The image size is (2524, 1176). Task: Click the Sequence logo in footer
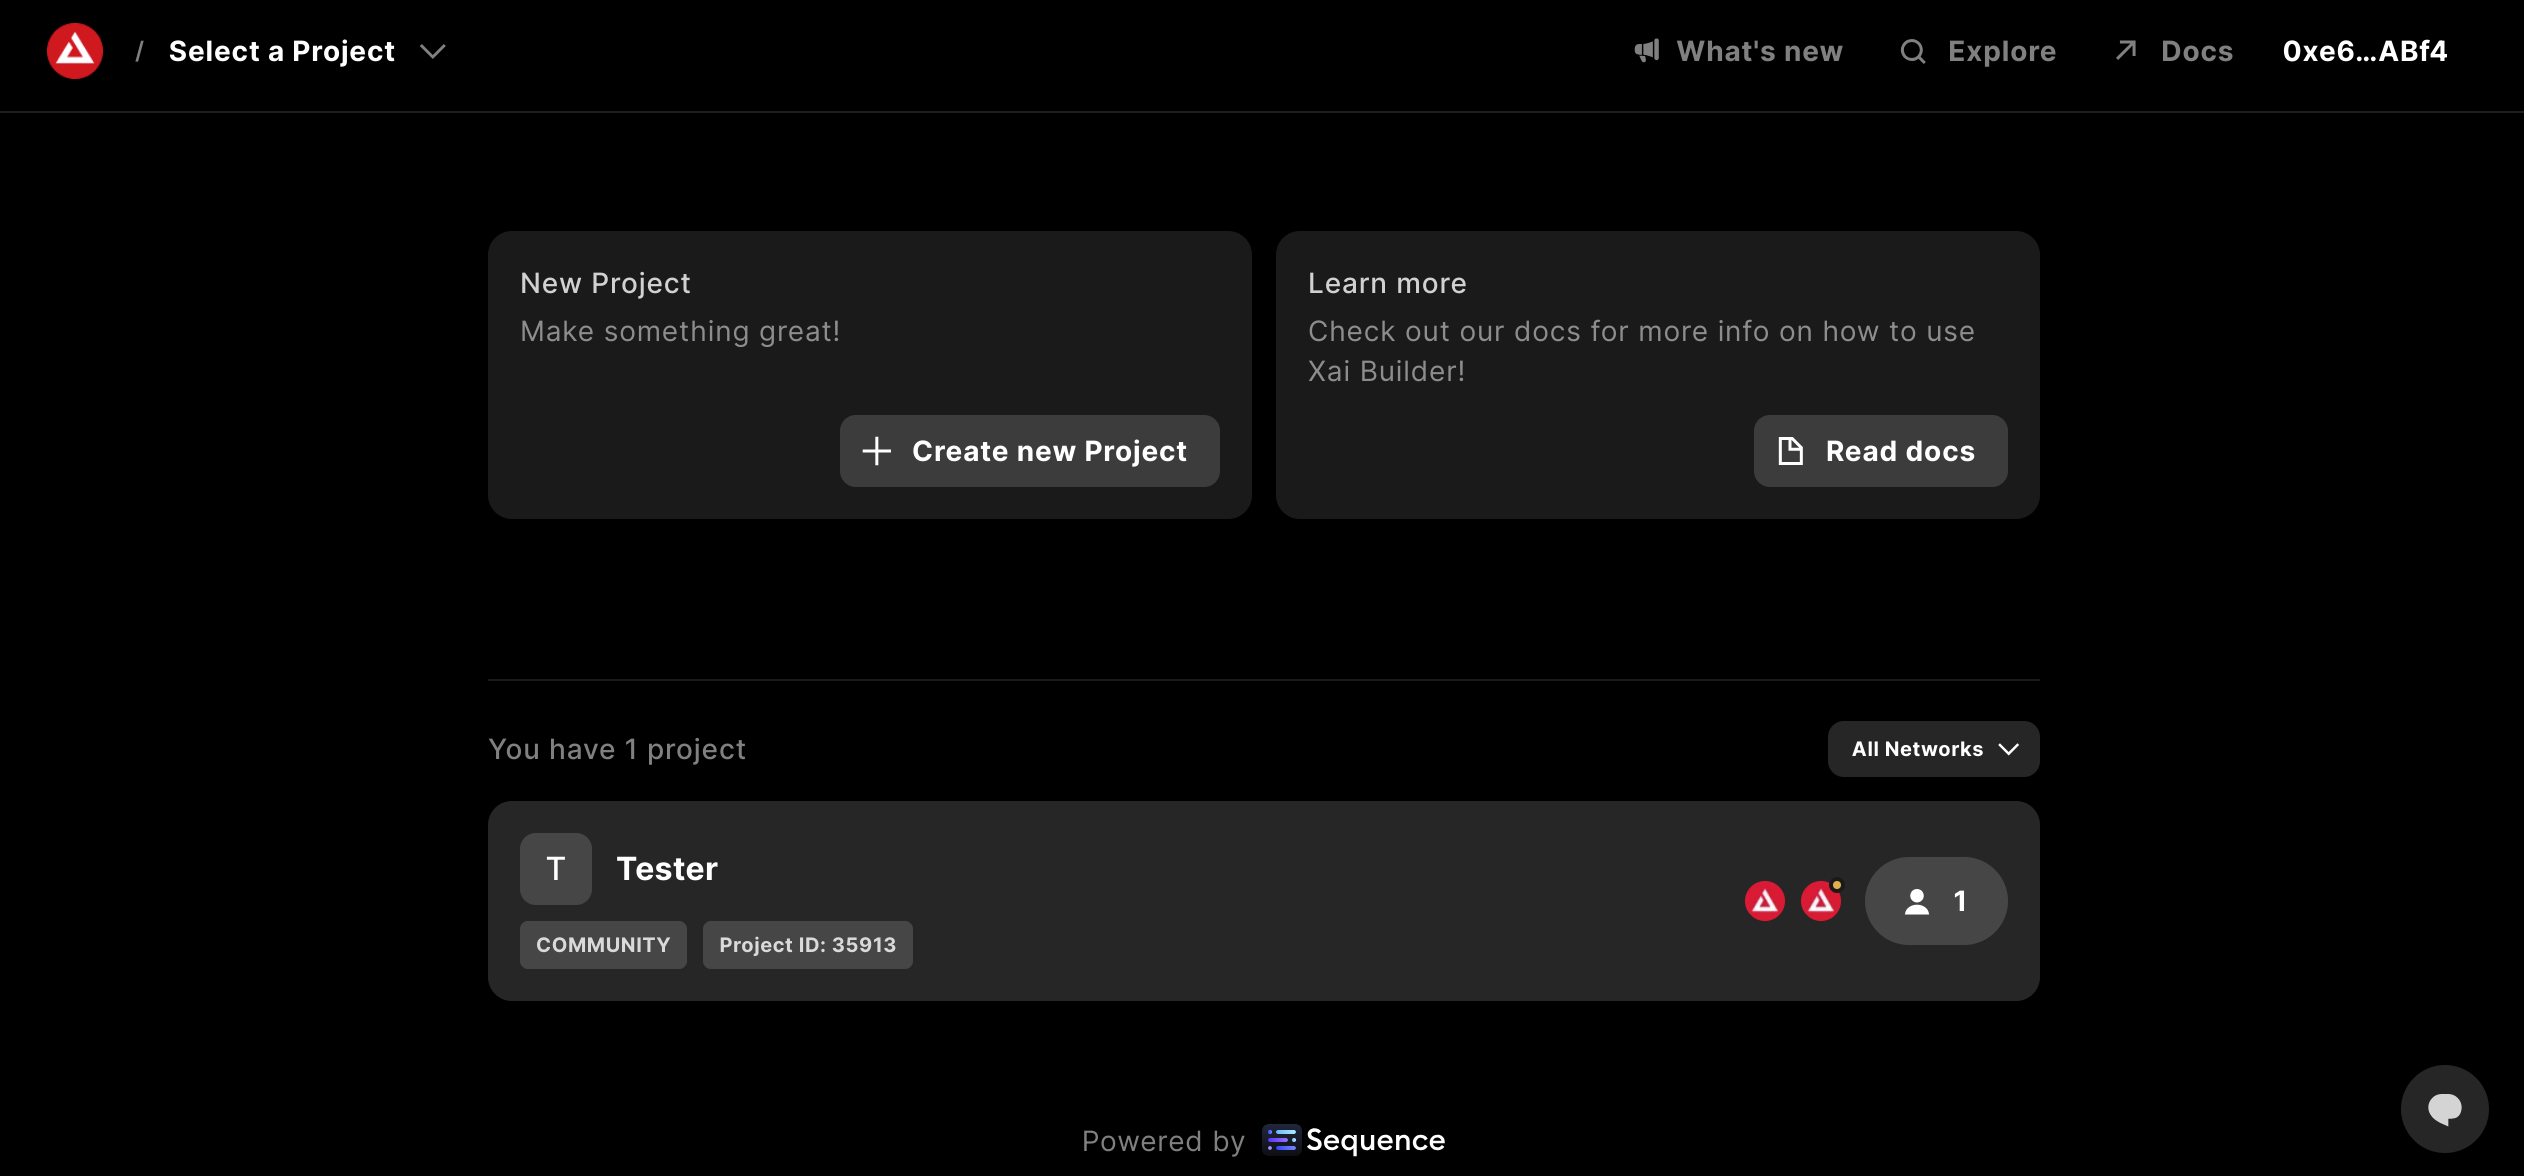1355,1140
